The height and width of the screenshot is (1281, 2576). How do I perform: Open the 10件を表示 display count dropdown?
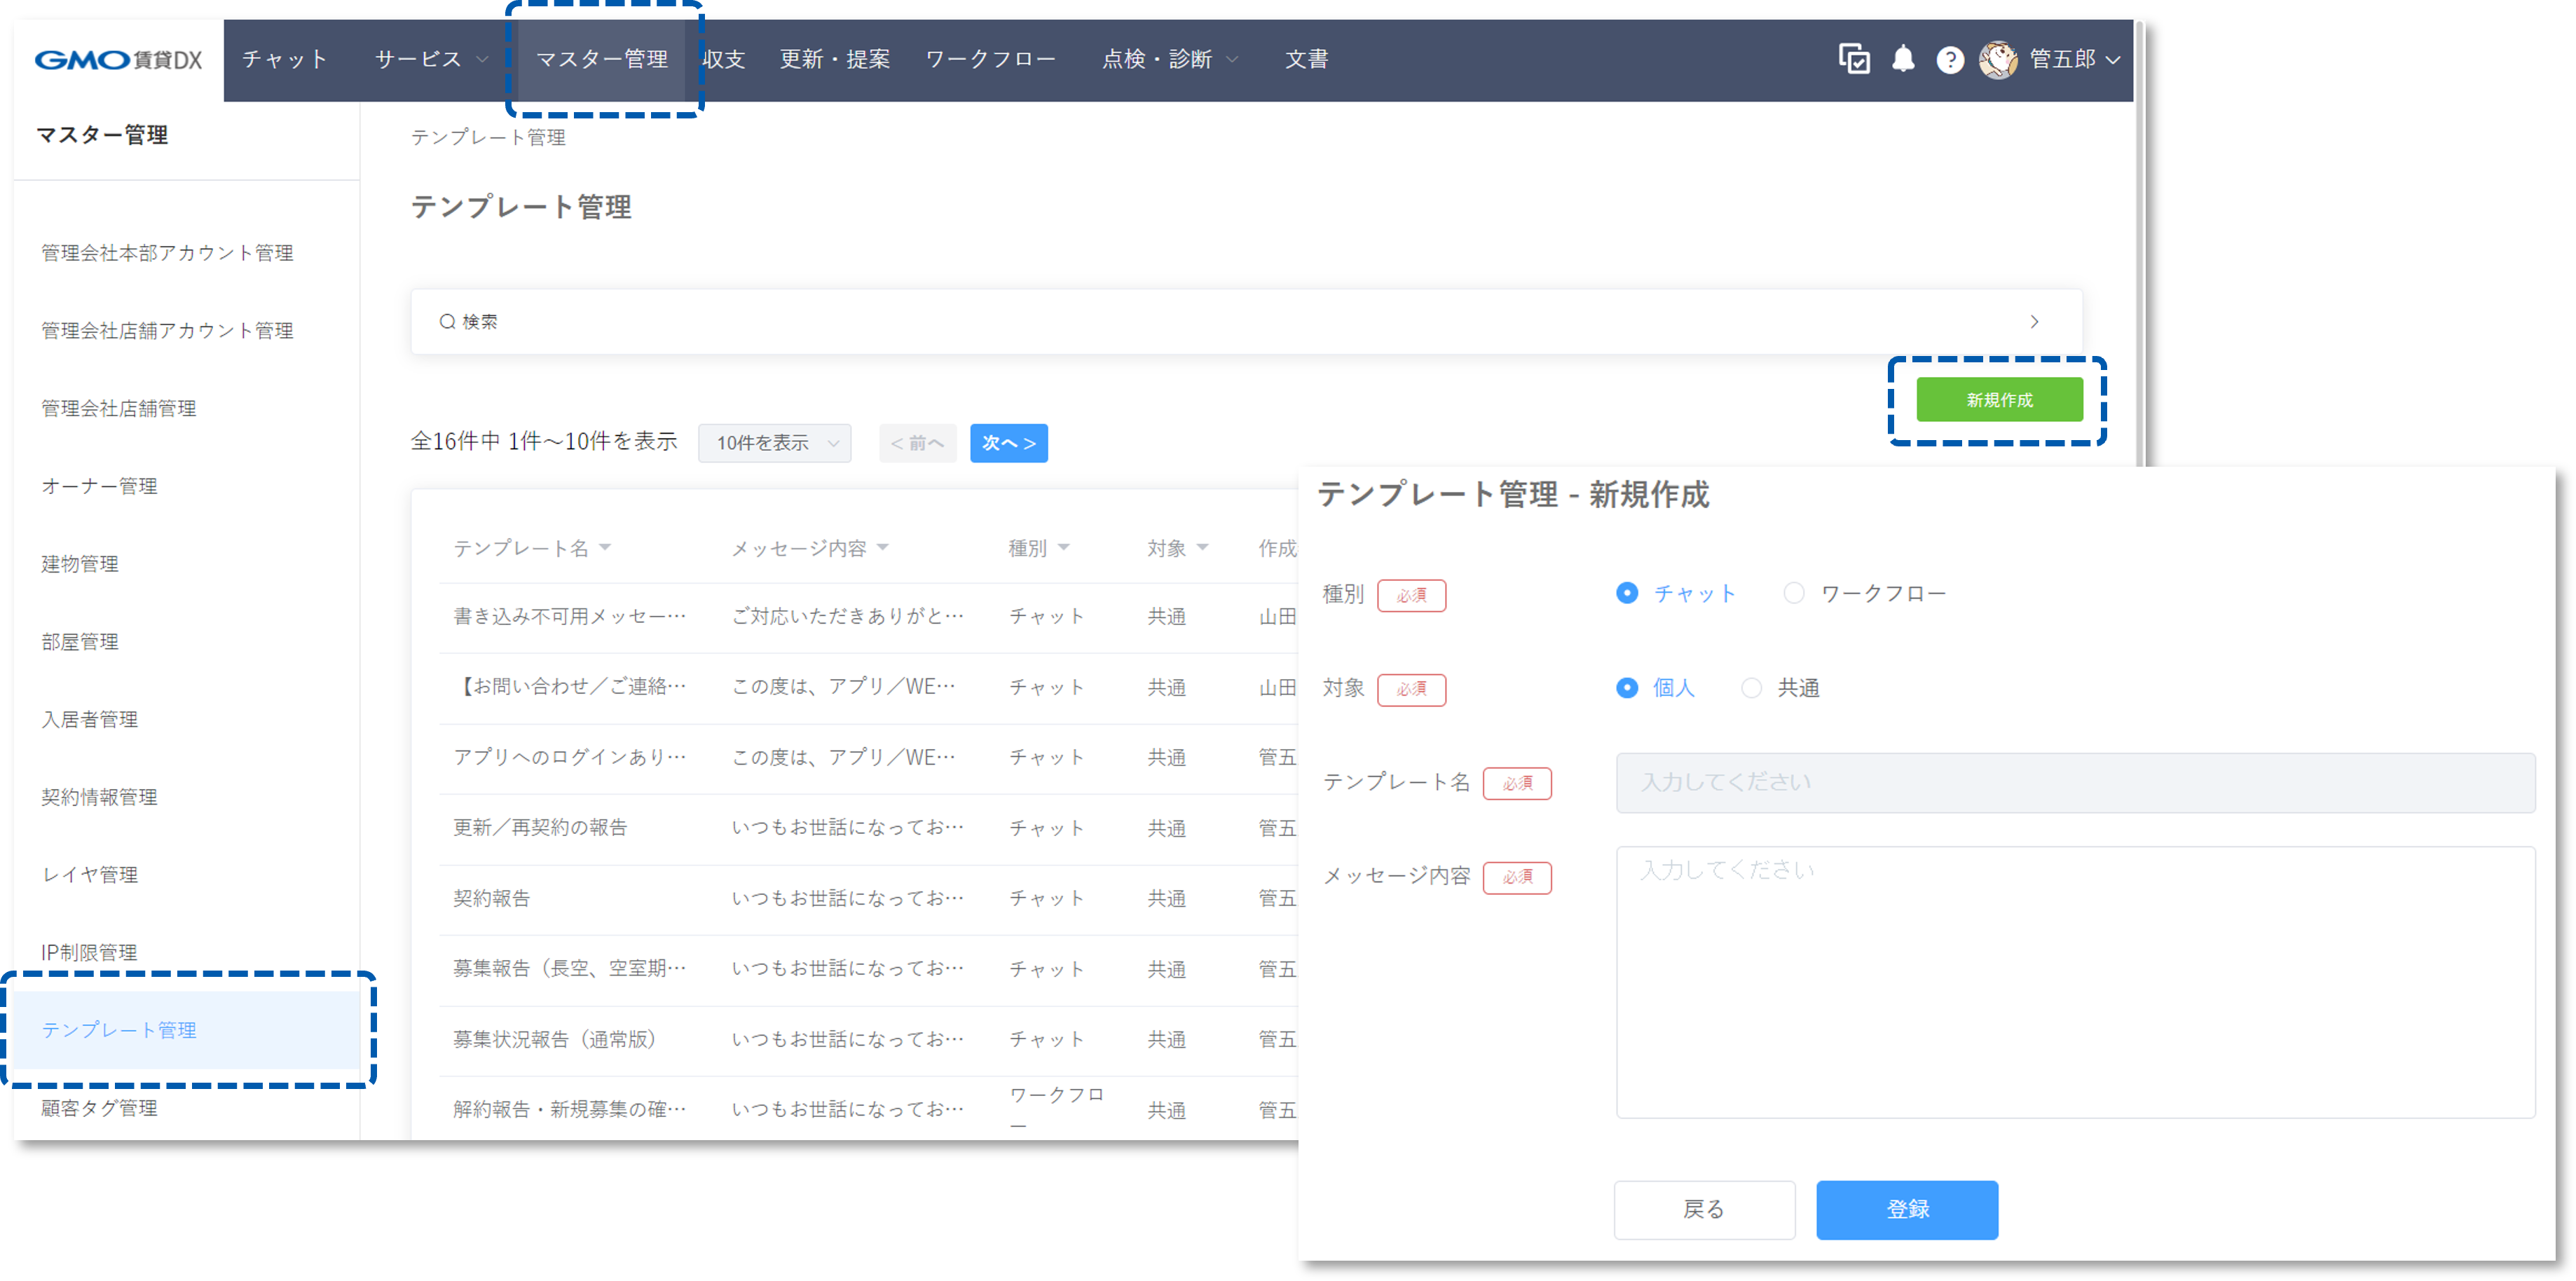tap(774, 443)
